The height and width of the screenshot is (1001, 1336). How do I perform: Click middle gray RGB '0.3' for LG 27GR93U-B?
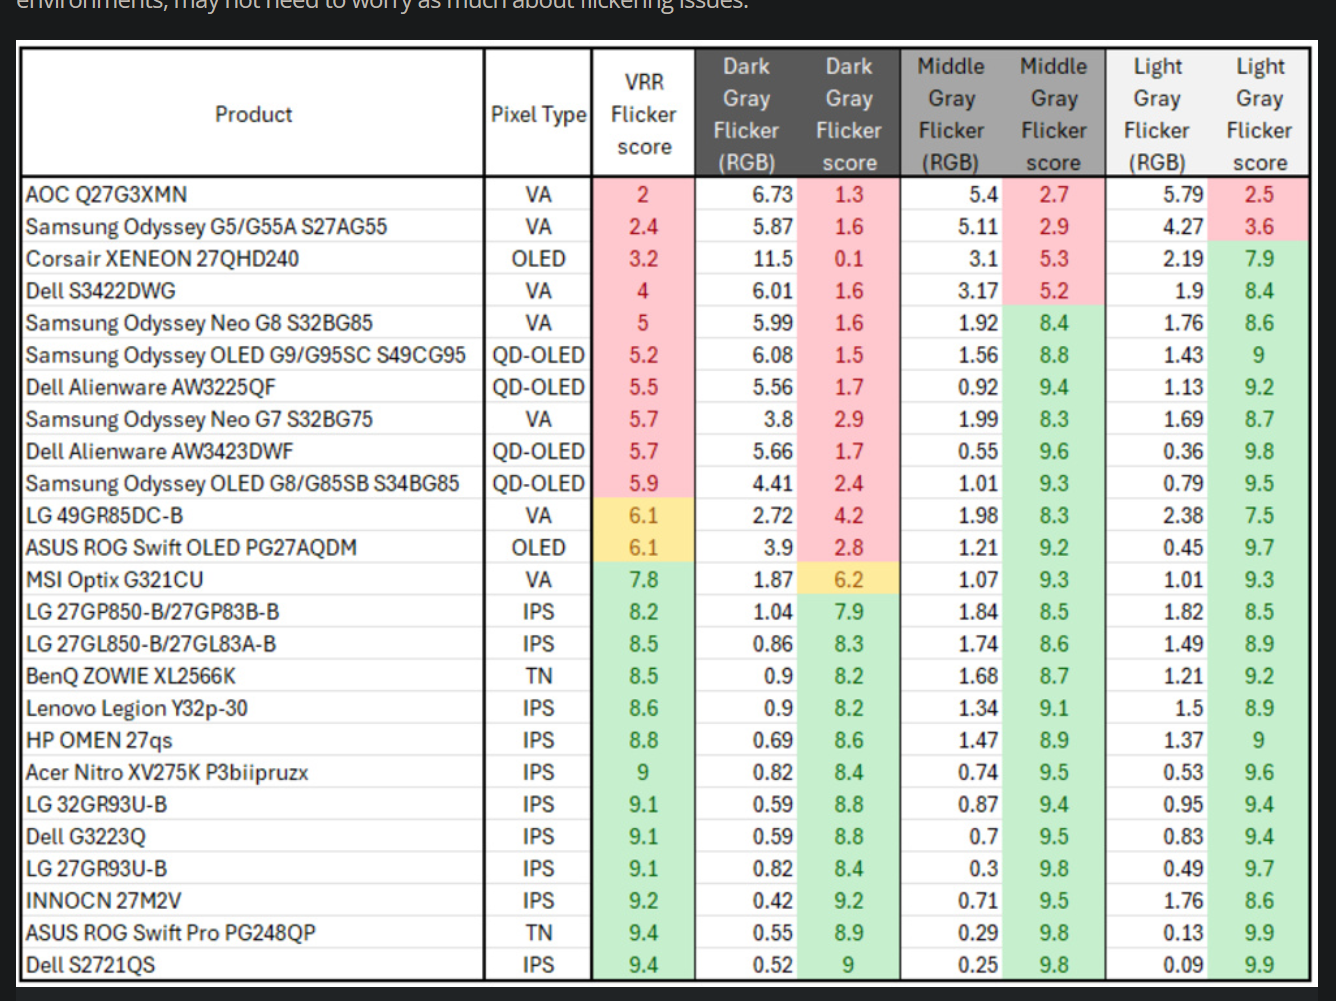[x=983, y=868]
